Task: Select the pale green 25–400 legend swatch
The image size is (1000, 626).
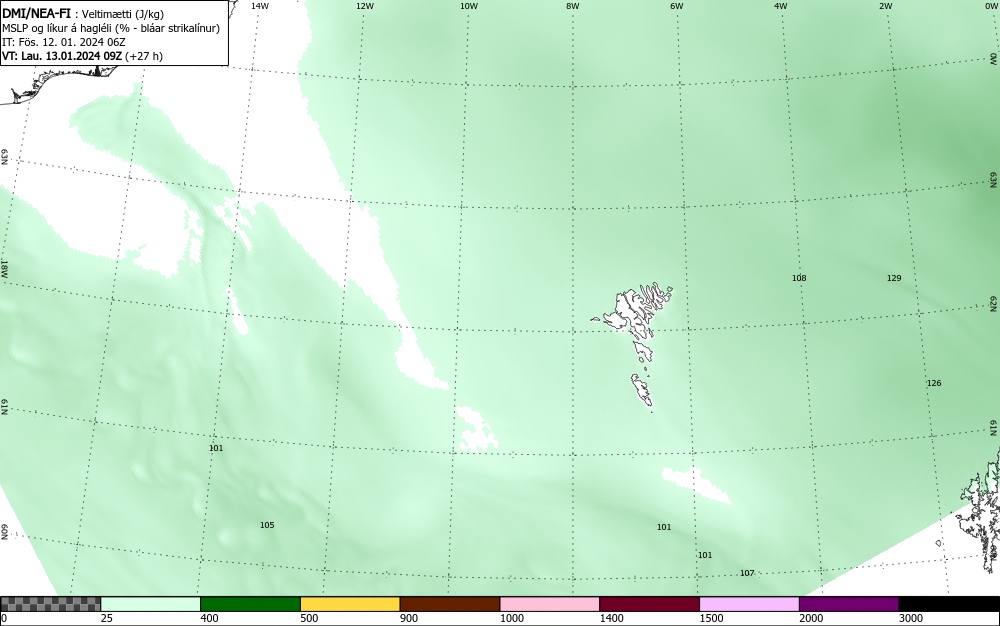Action: tap(151, 604)
